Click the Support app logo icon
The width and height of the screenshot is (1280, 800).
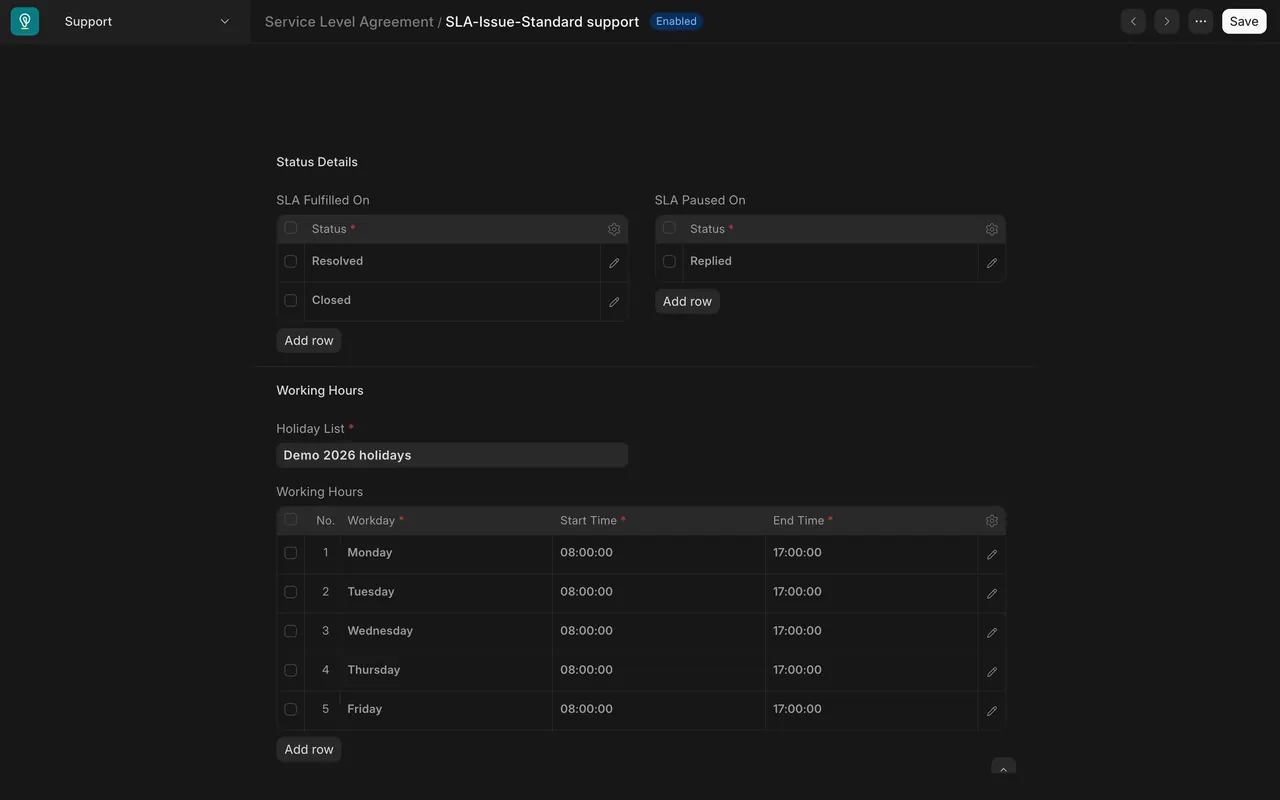coord(25,21)
